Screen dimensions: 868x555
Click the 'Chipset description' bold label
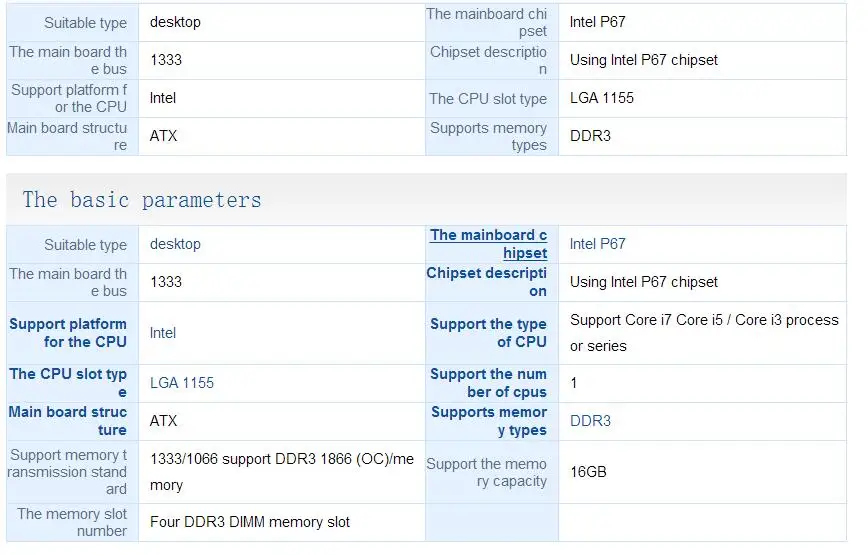click(487, 282)
